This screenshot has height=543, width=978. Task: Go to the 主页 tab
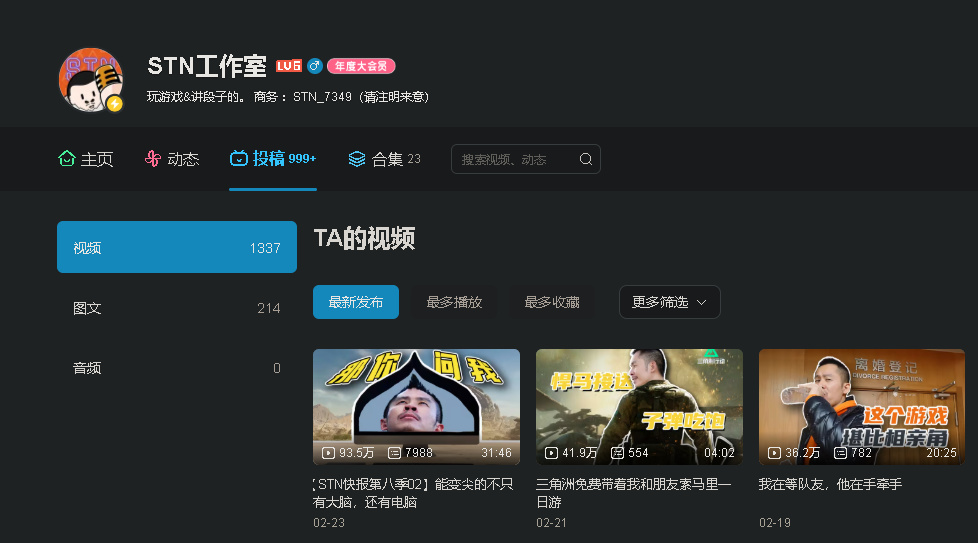click(85, 159)
